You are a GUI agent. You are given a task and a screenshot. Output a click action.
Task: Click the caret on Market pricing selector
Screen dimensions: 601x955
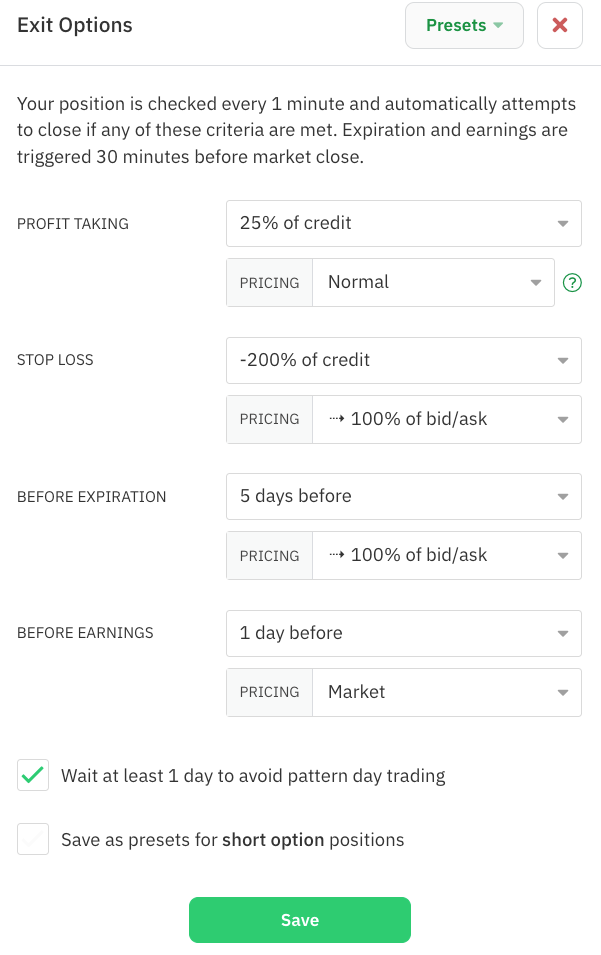(563, 692)
